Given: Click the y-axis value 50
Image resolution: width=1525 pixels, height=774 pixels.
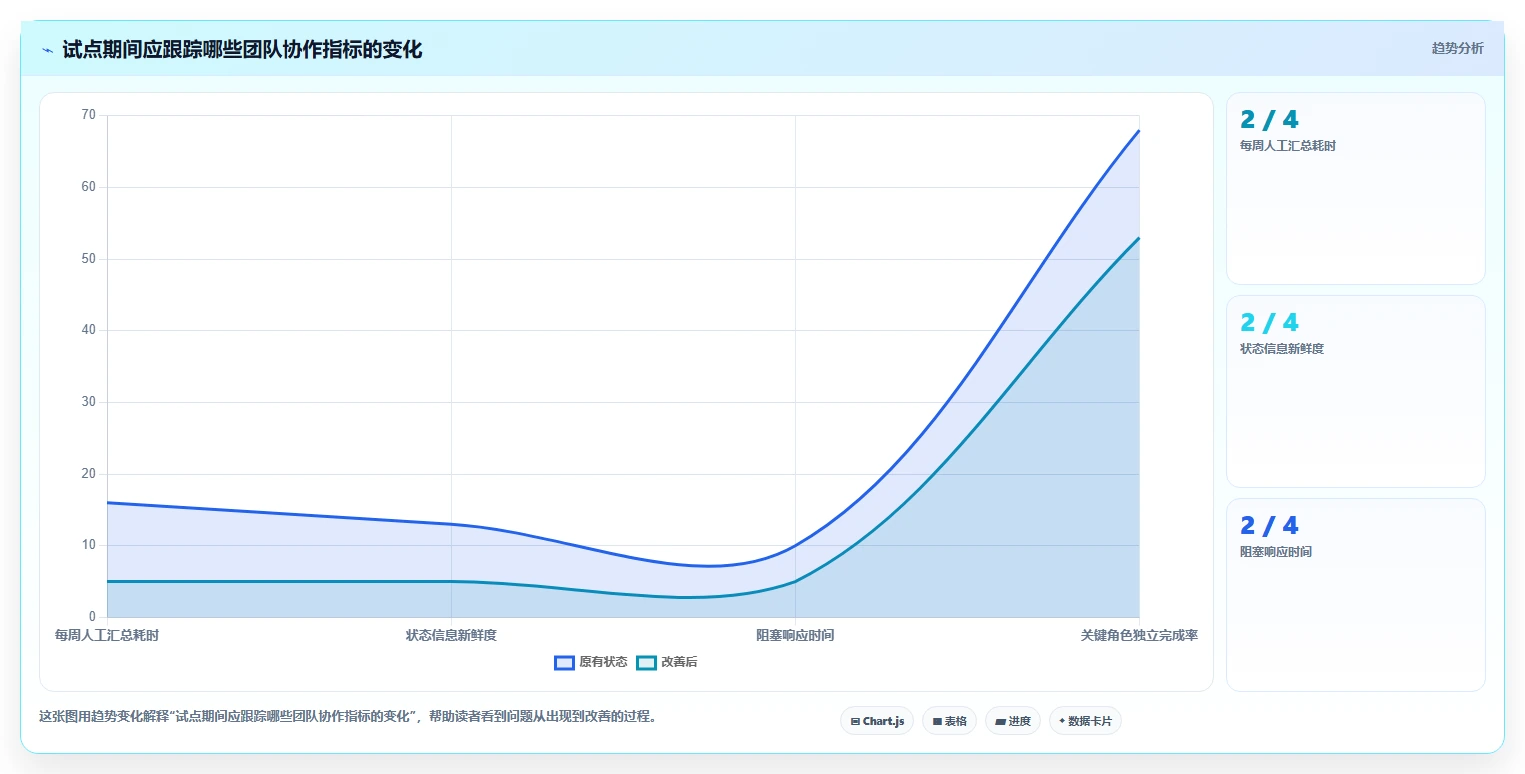Looking at the screenshot, I should (x=89, y=259).
